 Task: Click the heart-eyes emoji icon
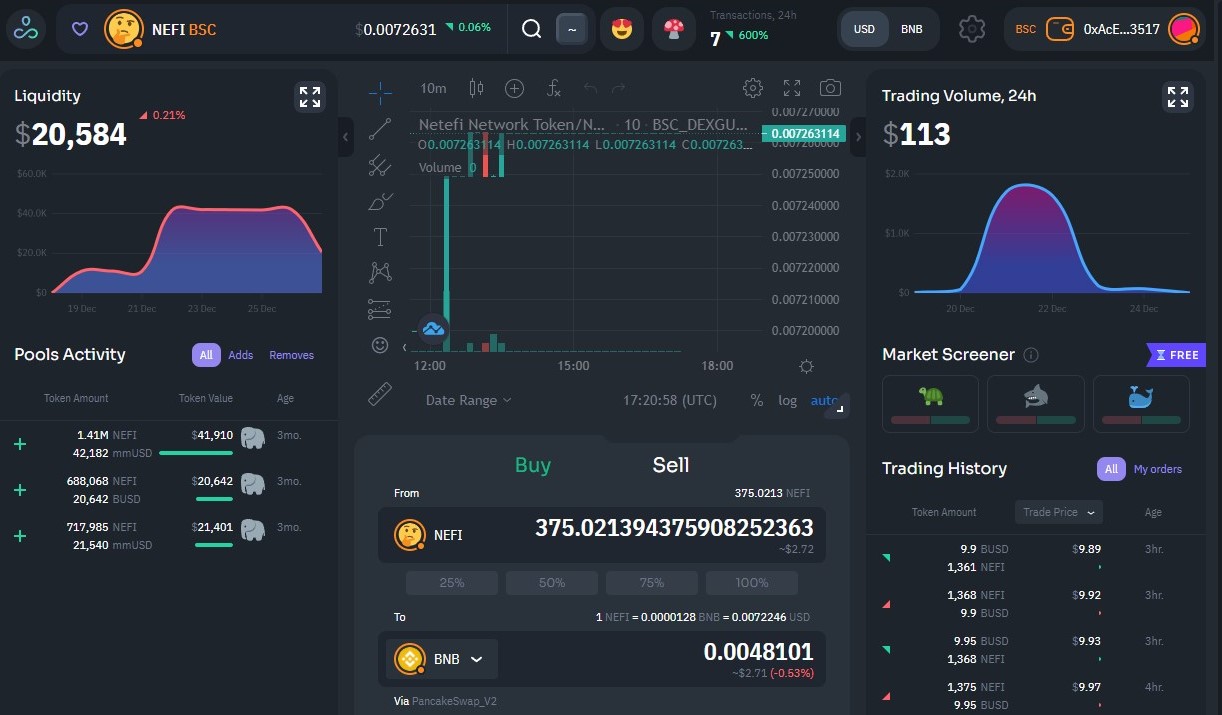(x=622, y=29)
